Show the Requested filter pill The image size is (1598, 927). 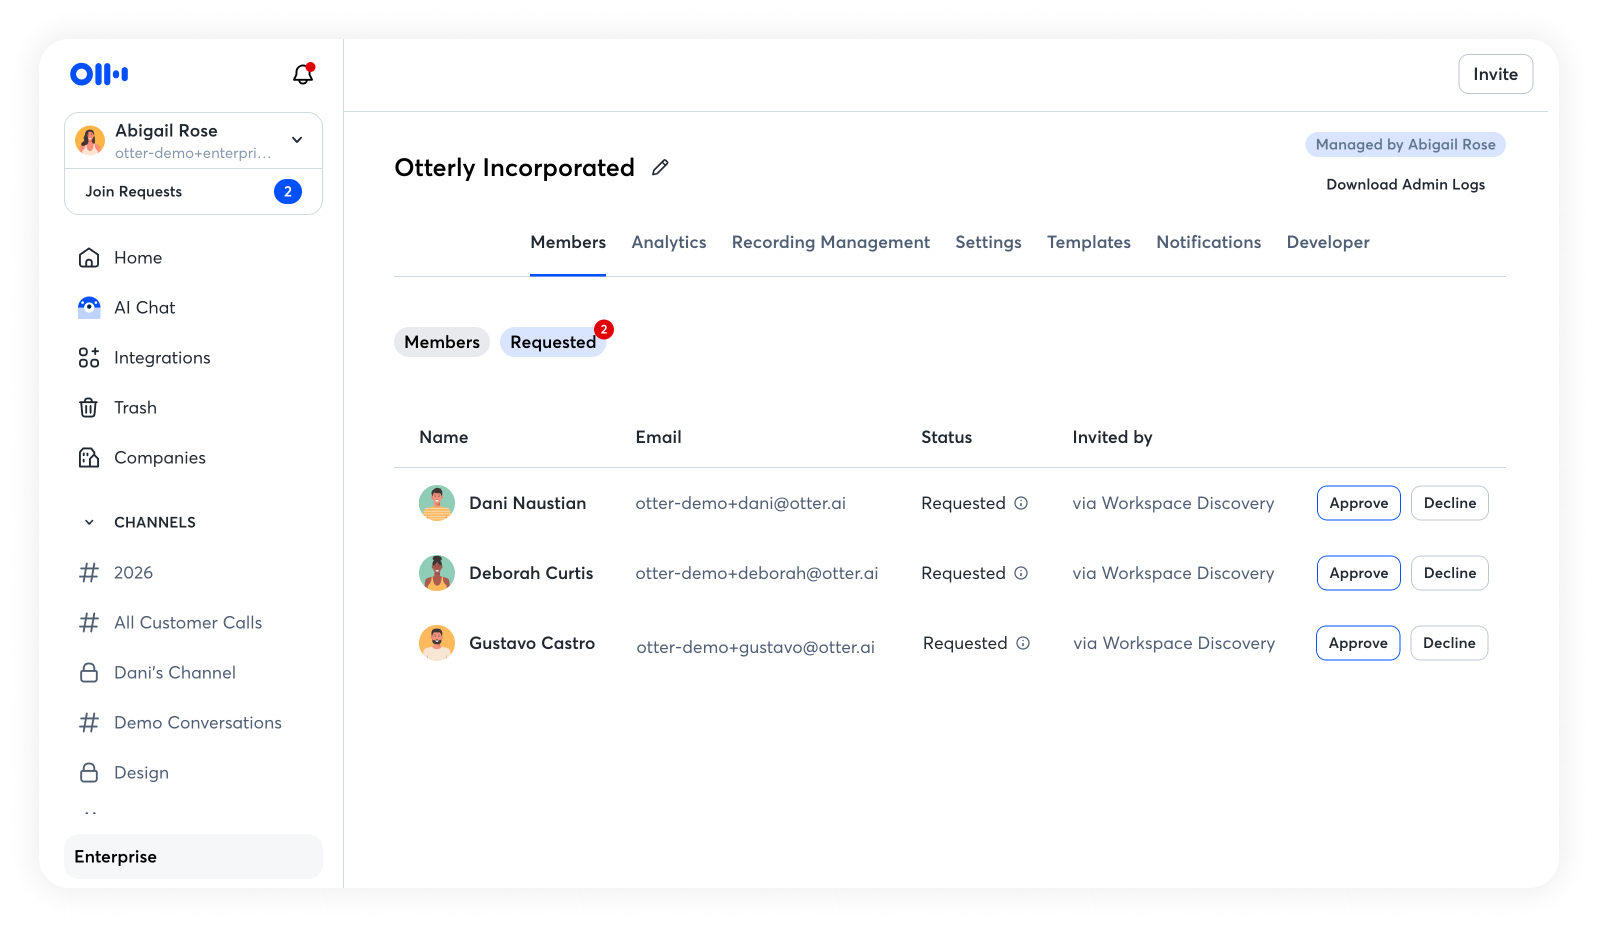click(553, 342)
